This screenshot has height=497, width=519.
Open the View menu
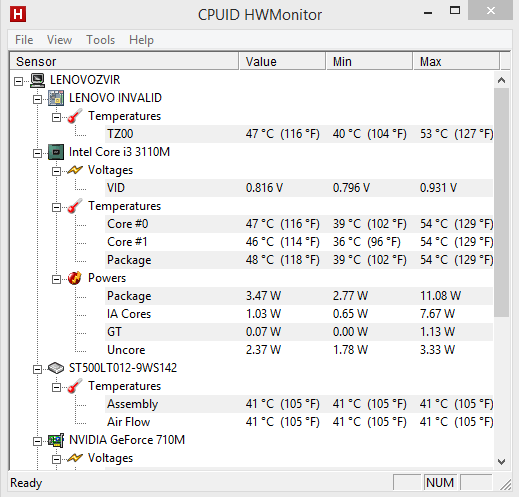point(59,40)
